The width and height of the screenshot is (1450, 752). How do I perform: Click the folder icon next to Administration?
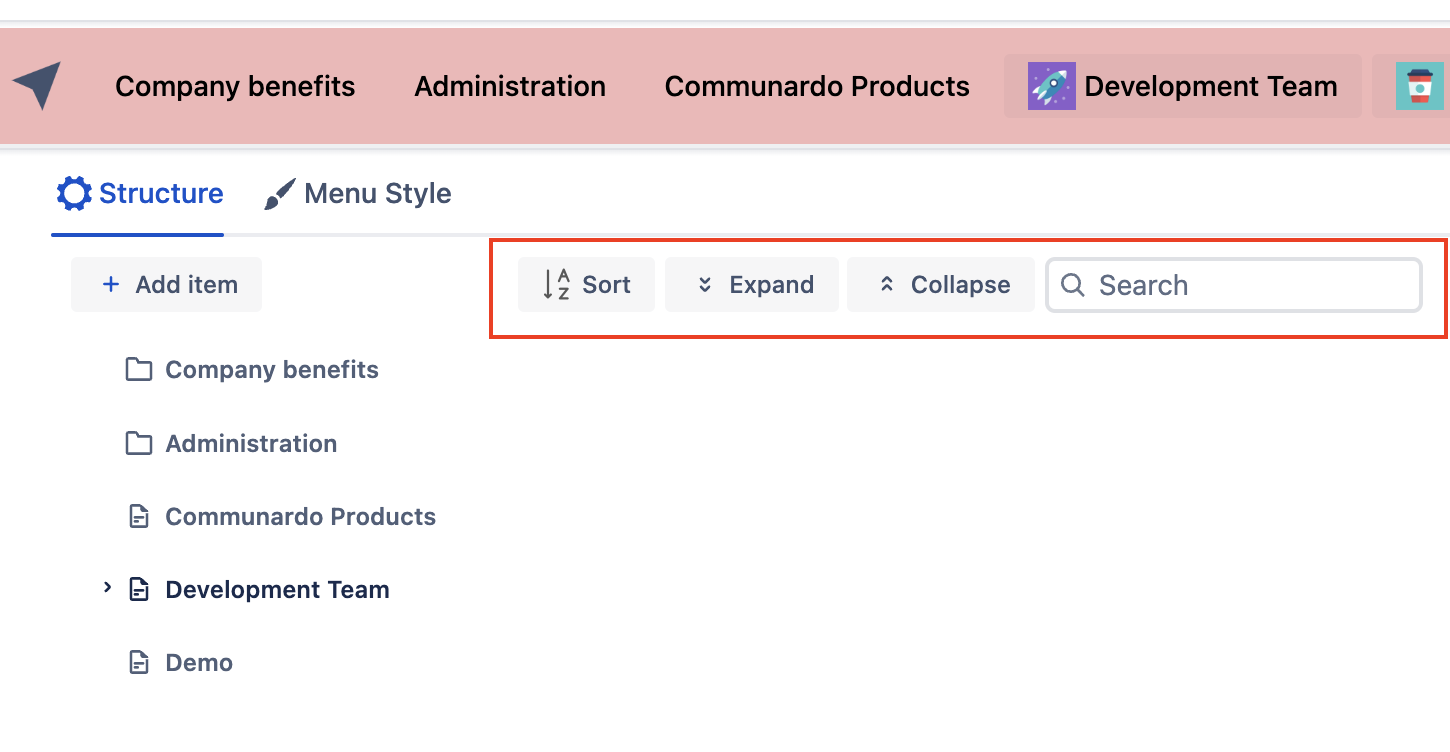tap(139, 443)
